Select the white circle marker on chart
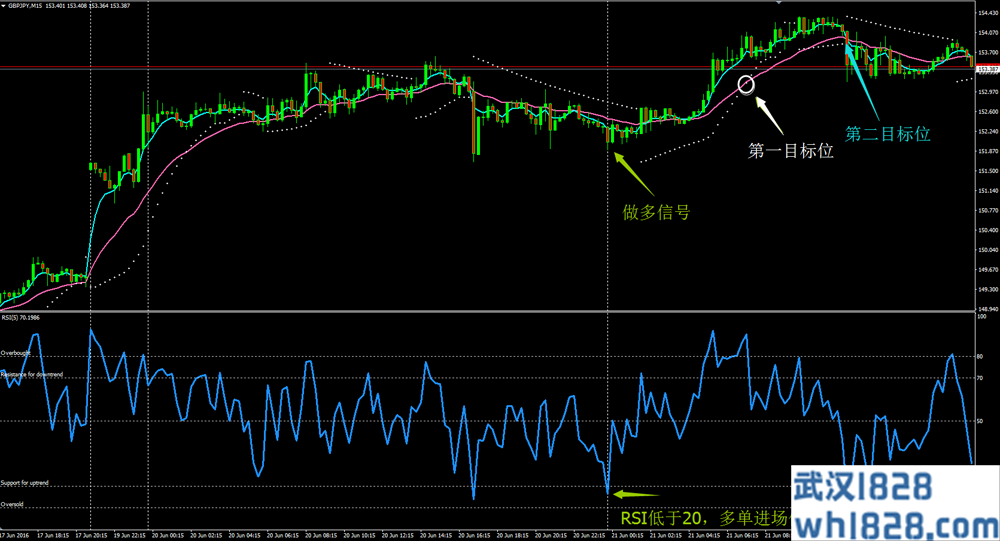This screenshot has width=1000, height=541. [745, 84]
